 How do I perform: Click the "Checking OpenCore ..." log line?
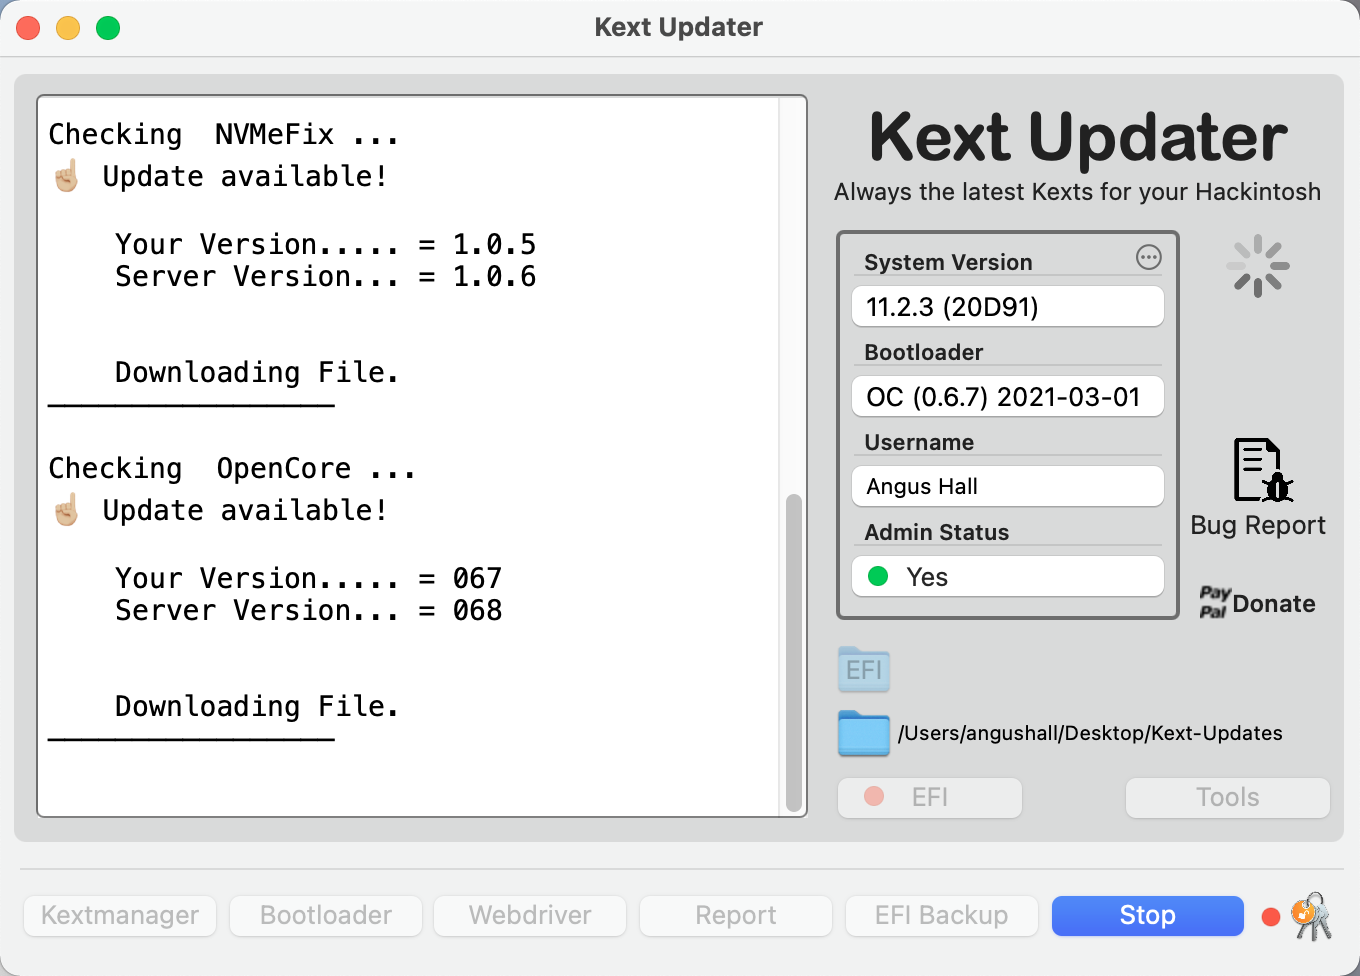232,468
